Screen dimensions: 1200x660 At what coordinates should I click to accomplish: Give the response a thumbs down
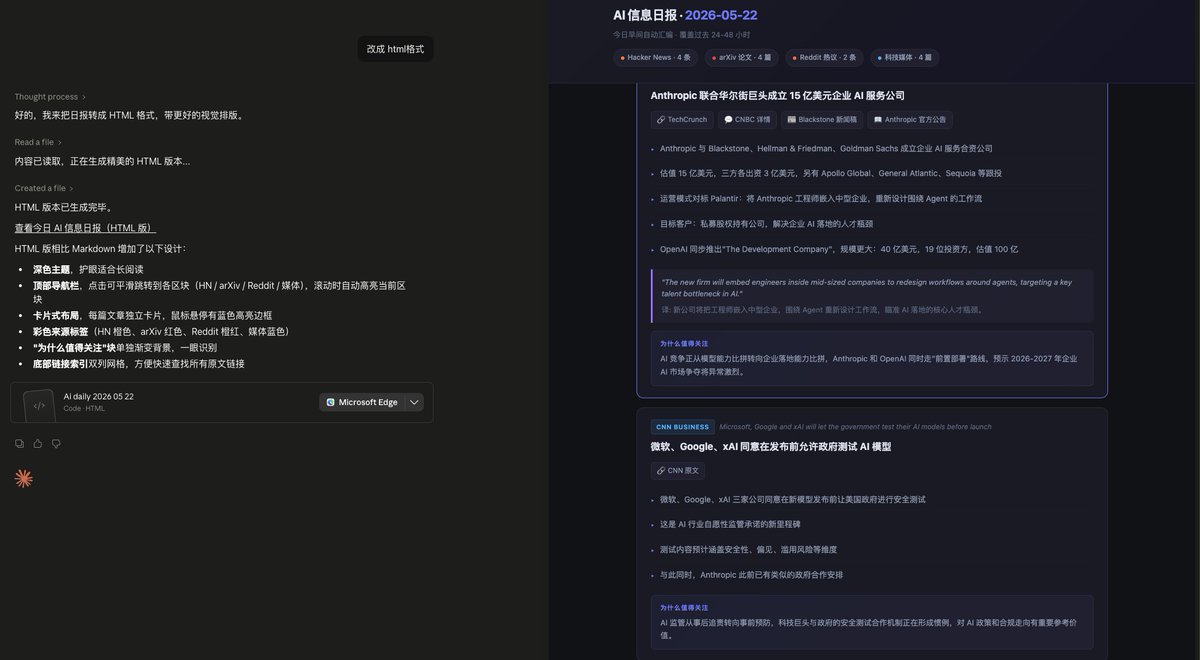pos(56,443)
